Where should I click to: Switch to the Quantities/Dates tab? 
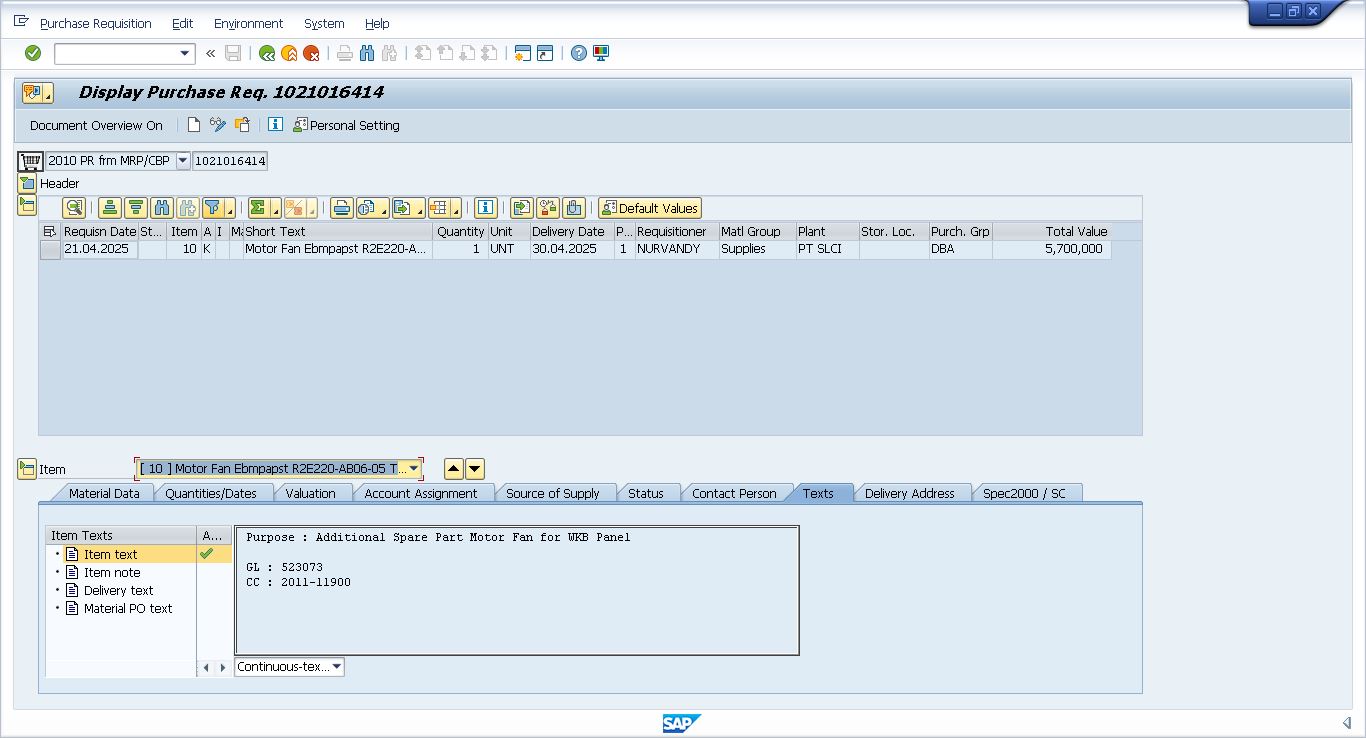[x=211, y=493]
